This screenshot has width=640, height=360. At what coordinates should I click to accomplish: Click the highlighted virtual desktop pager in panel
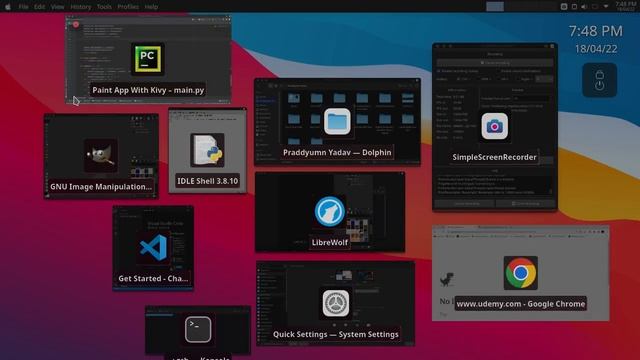pos(495,7)
